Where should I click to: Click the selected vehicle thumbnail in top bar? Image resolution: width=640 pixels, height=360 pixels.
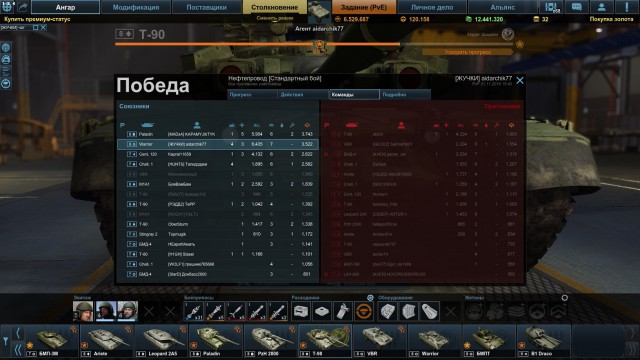tap(319, 11)
